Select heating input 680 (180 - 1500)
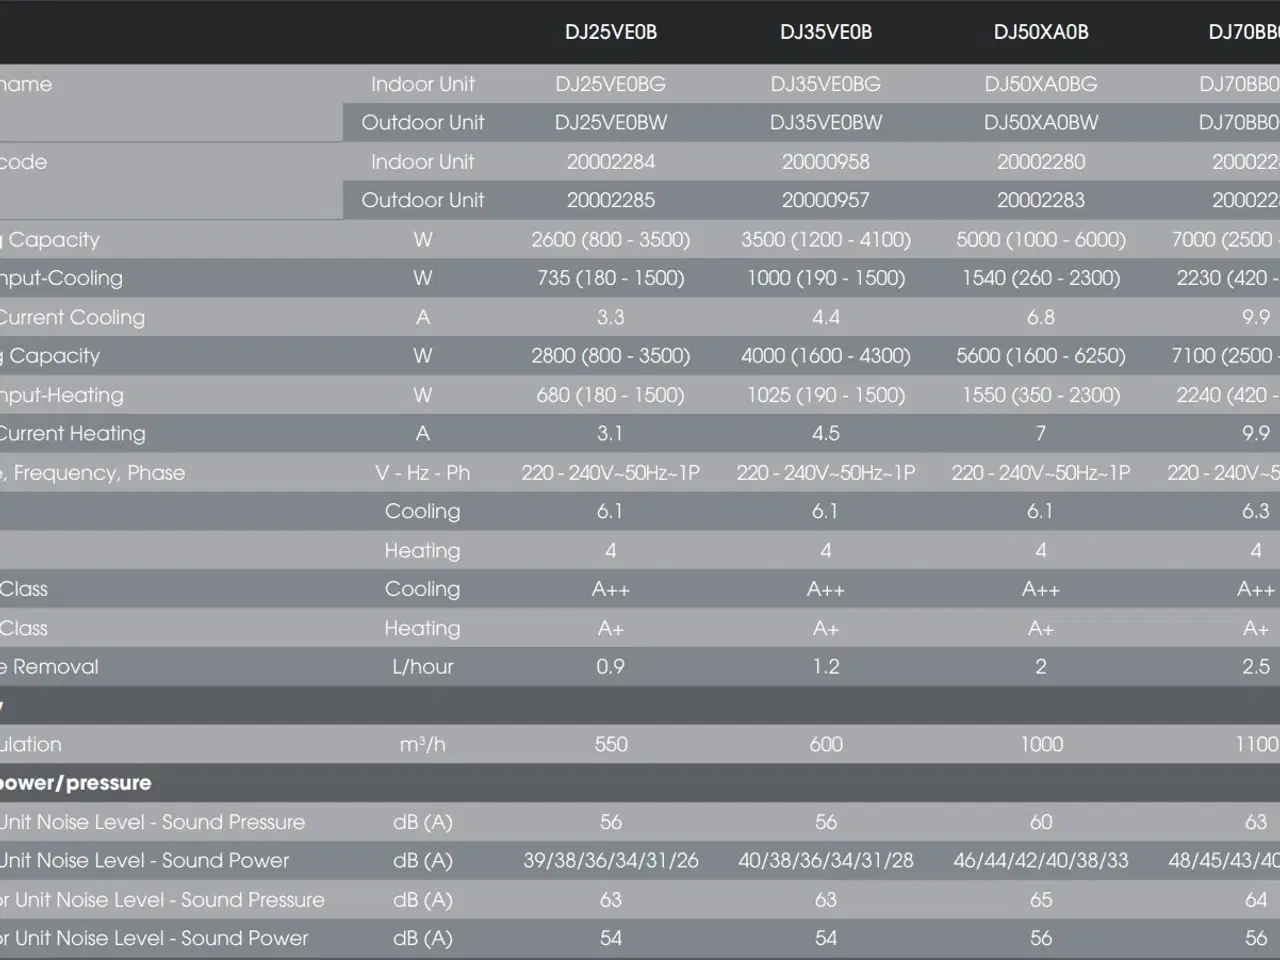This screenshot has width=1280, height=960. pos(611,395)
